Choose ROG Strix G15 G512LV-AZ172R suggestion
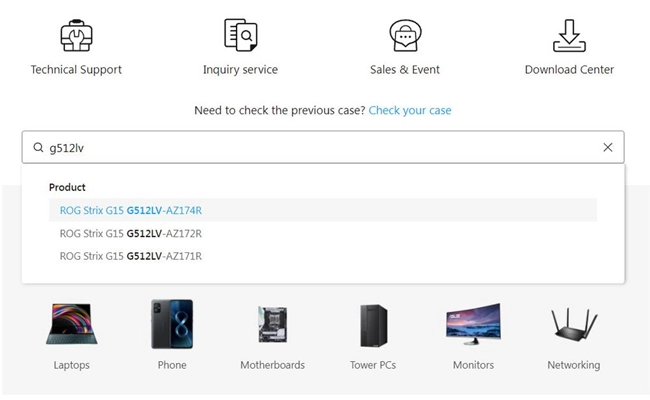This screenshot has height=400, width=650. [131, 233]
